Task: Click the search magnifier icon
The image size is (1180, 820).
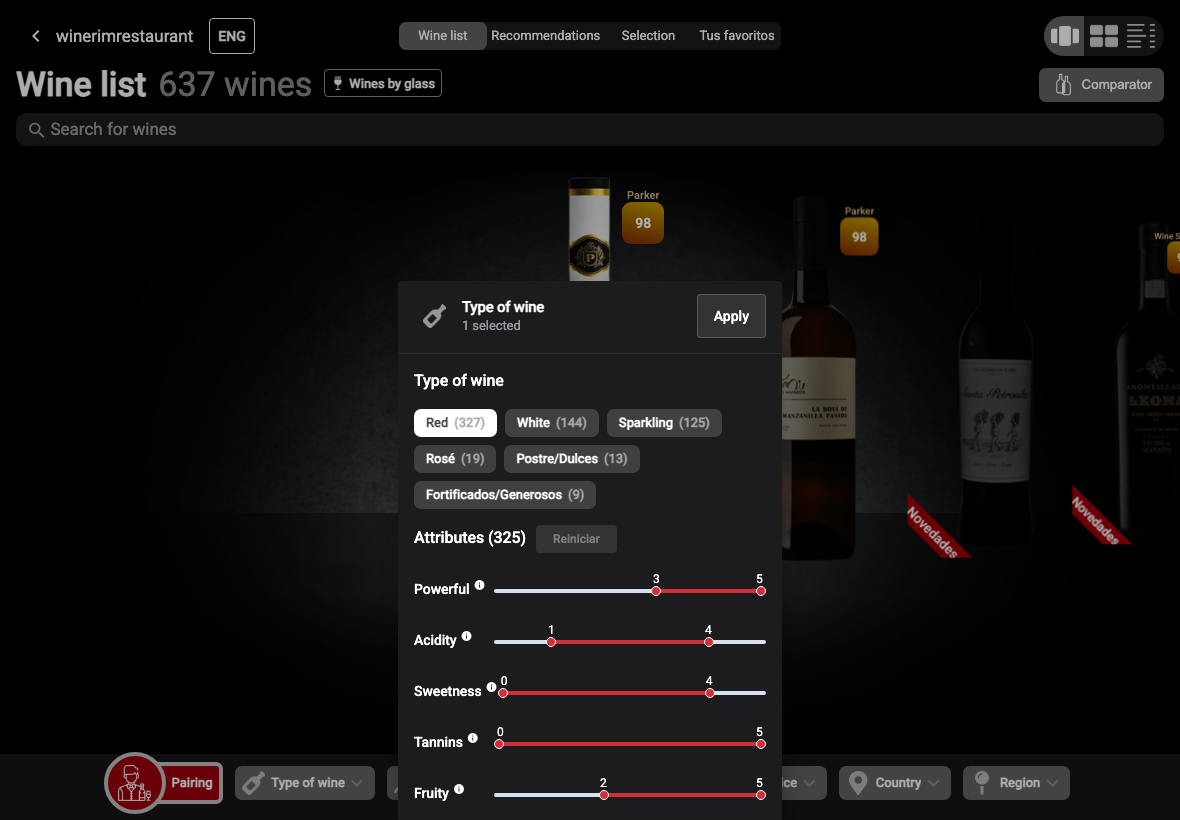Action: point(36,130)
